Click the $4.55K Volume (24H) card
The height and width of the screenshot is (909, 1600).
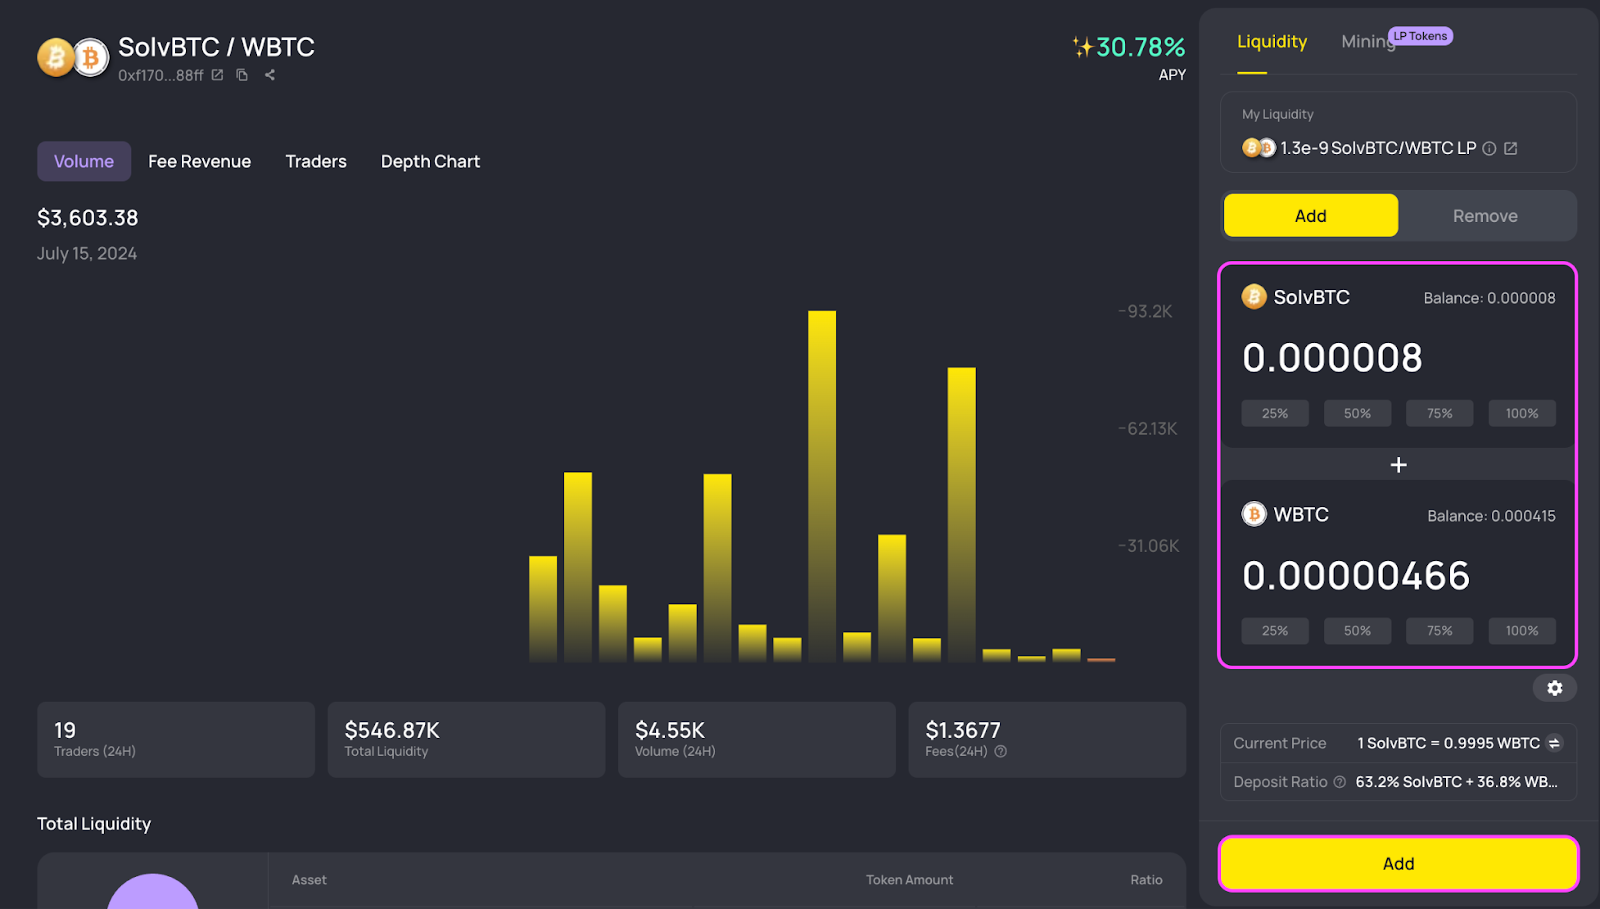pos(756,739)
